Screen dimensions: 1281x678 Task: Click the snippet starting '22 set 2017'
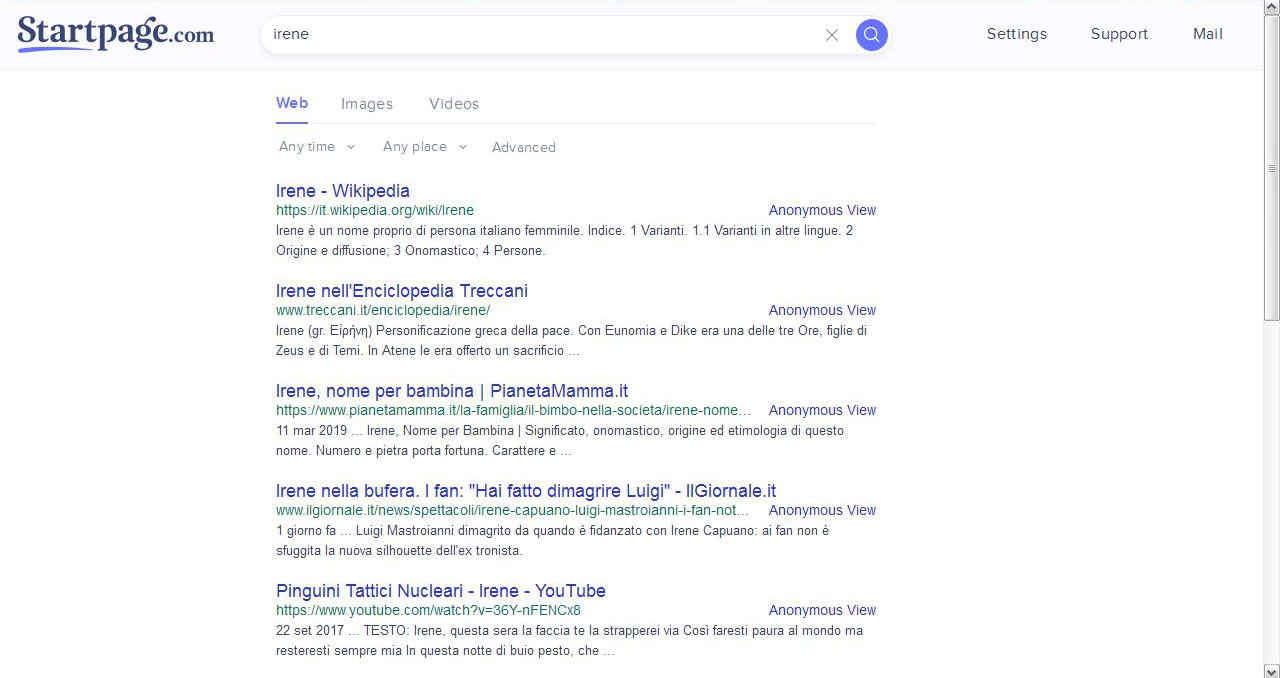[x=569, y=641]
